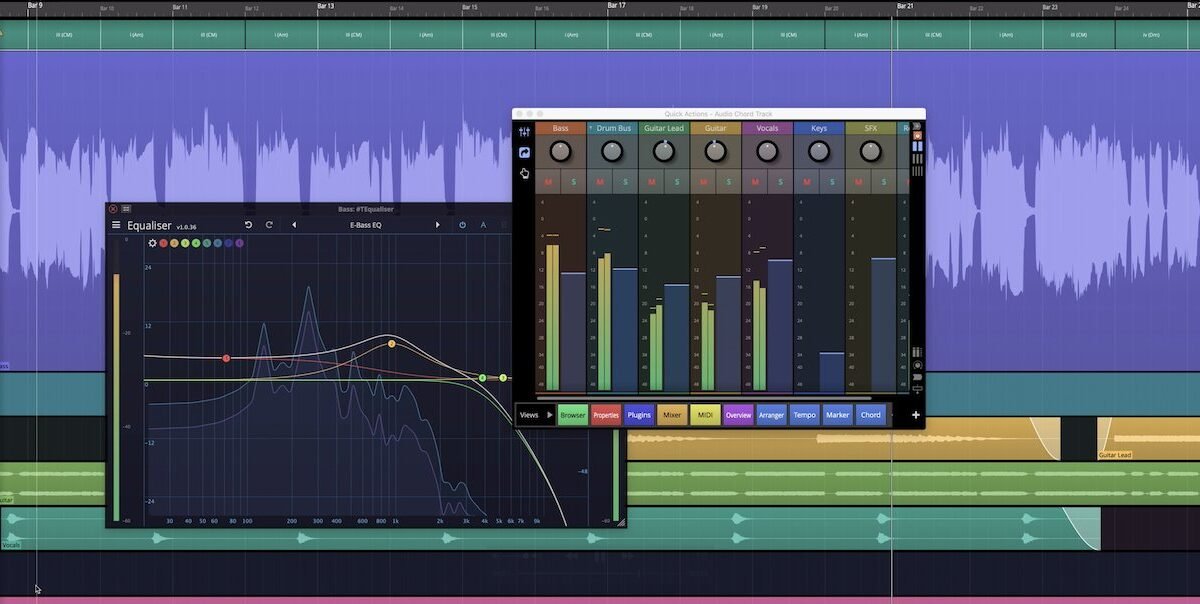Select the pointing hand tool icon
Screen dimensions: 1200x604
click(x=524, y=173)
